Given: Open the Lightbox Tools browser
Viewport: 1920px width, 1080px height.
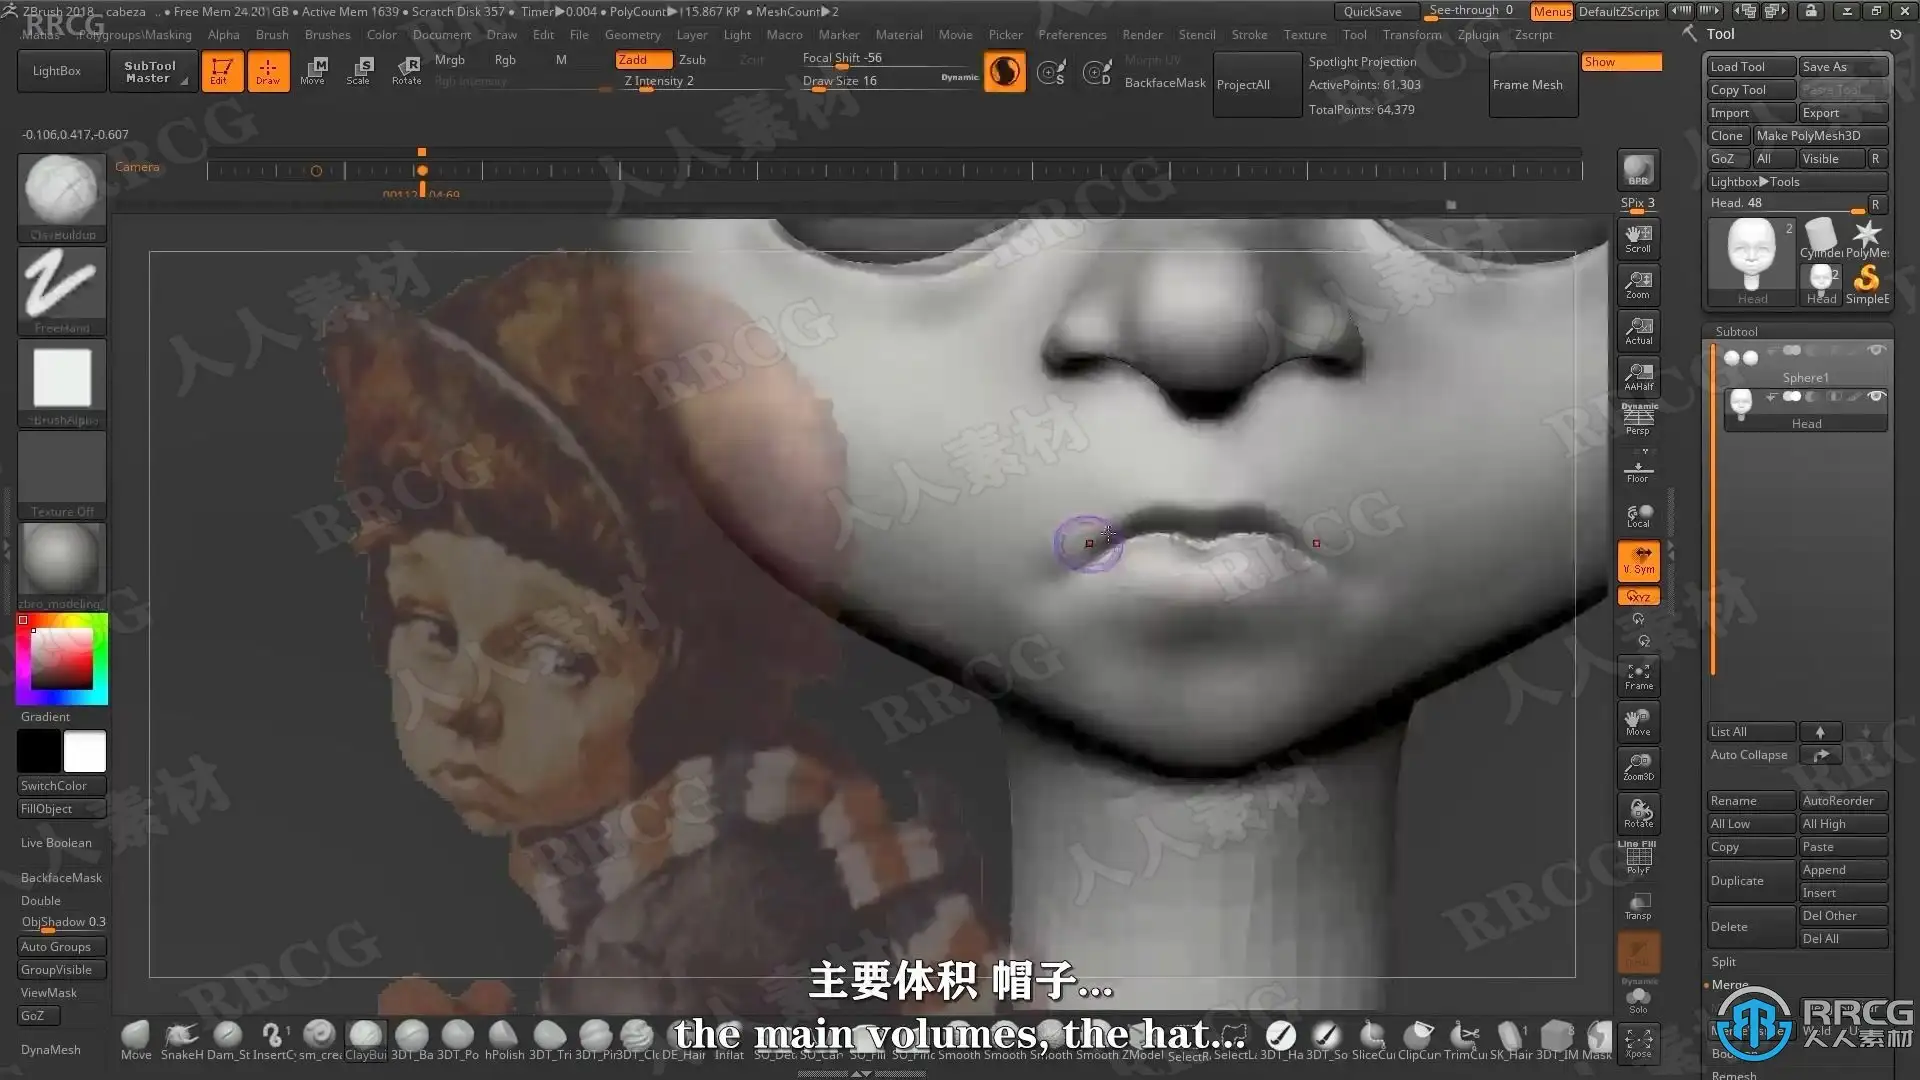Looking at the screenshot, I should pos(1755,182).
